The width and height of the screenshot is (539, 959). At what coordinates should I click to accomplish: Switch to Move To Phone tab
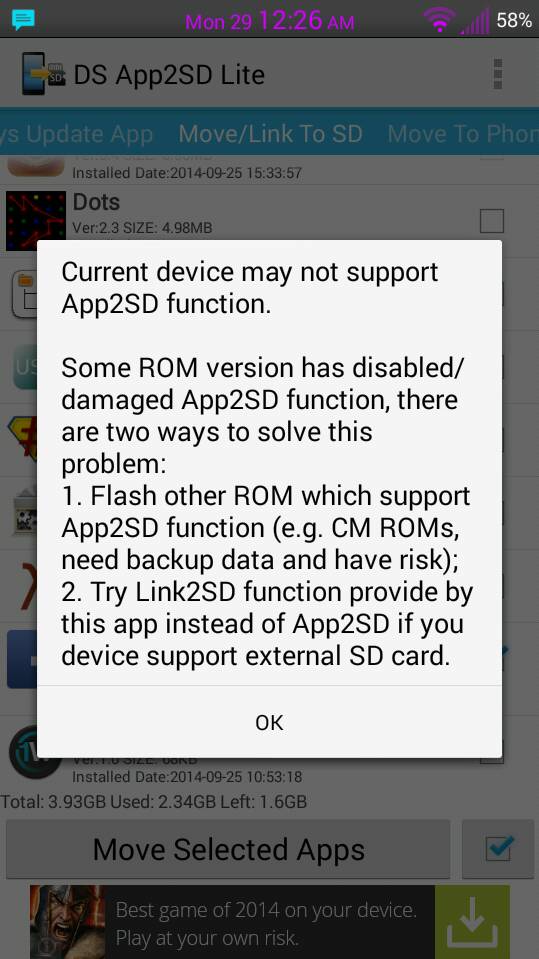click(463, 134)
